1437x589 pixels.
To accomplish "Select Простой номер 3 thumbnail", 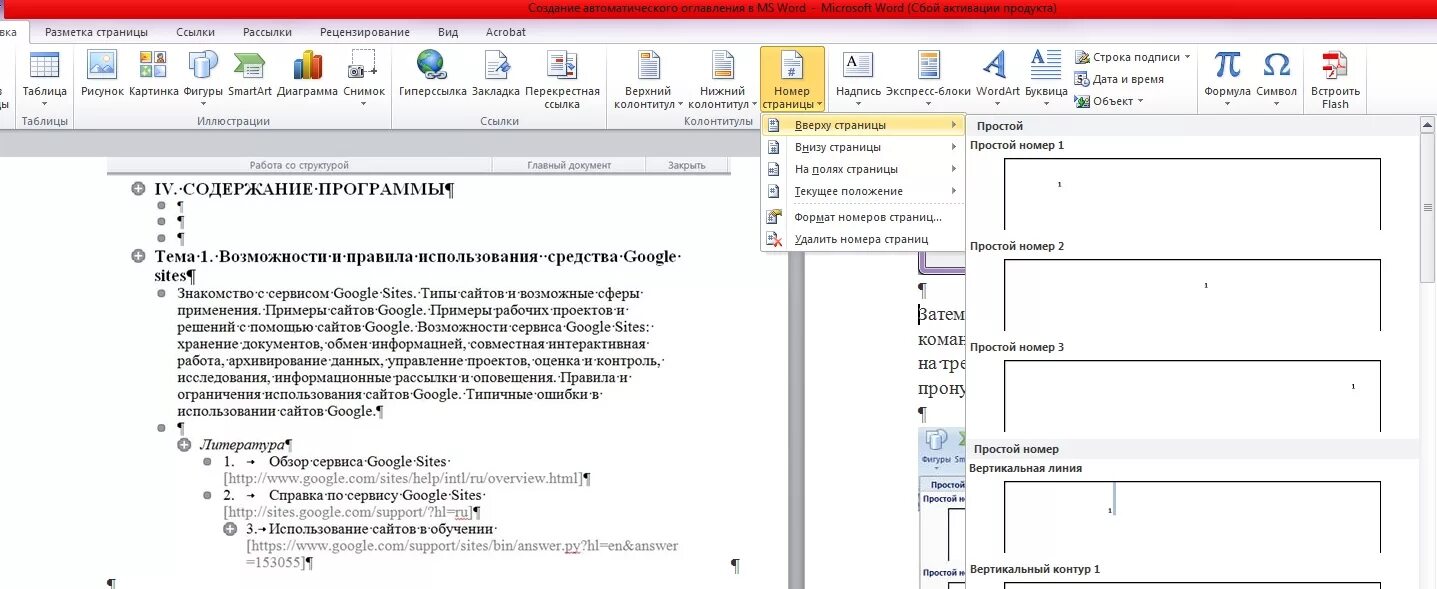I will pos(1192,395).
